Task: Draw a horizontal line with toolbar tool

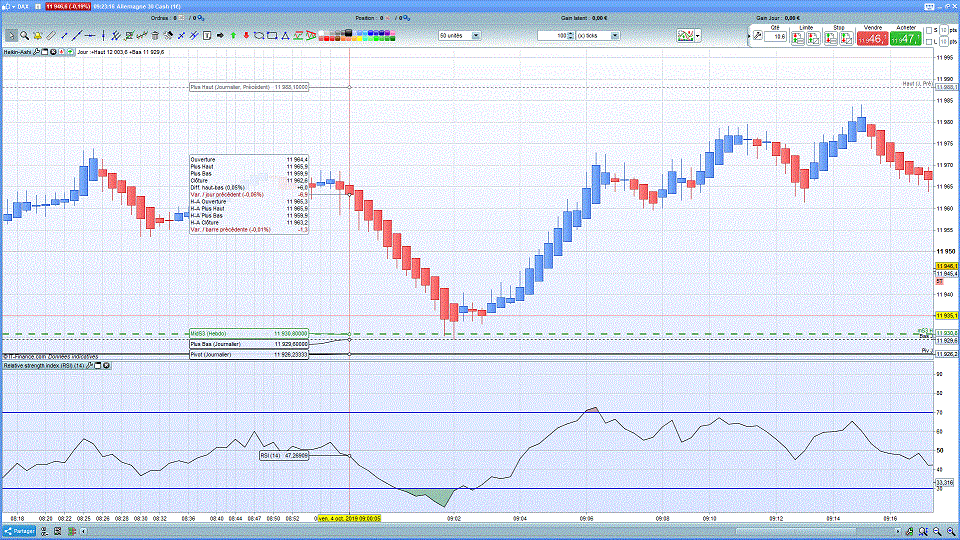Action: pyautogui.click(x=90, y=36)
